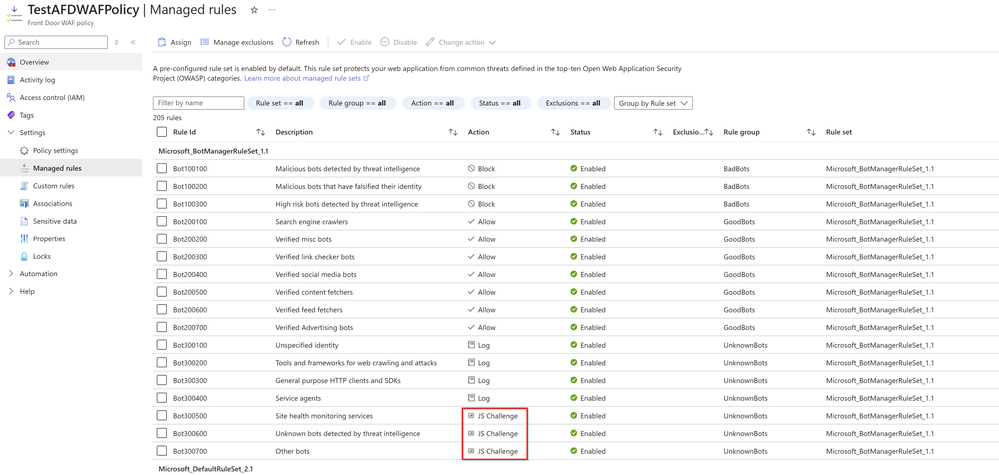The width and height of the screenshot is (999, 475).
Task: Check the Bot200400 rule checkbox
Action: tap(162, 274)
